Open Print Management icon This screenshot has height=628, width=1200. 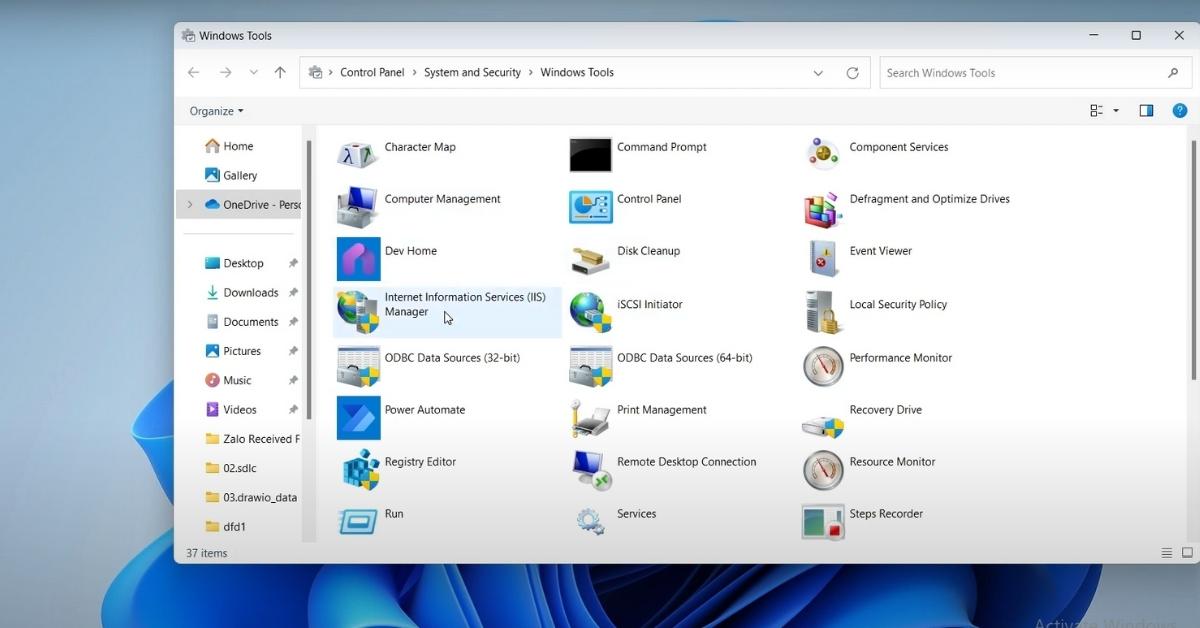point(590,418)
